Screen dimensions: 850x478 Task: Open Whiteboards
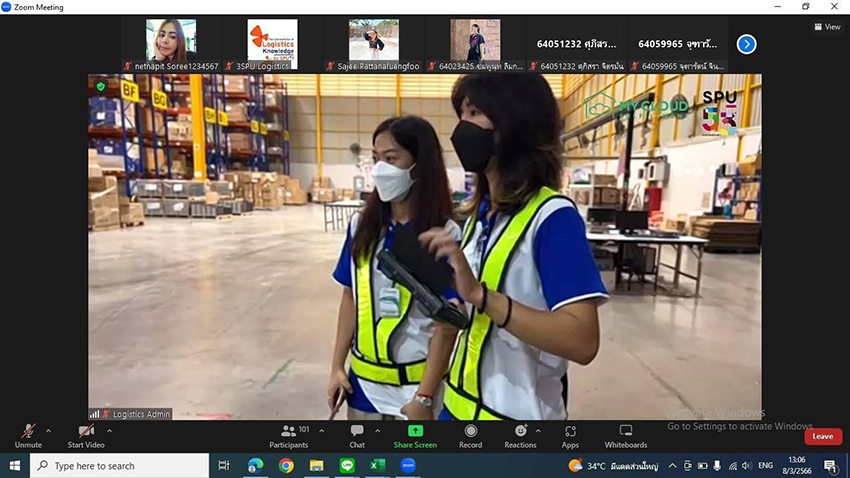pyautogui.click(x=626, y=436)
